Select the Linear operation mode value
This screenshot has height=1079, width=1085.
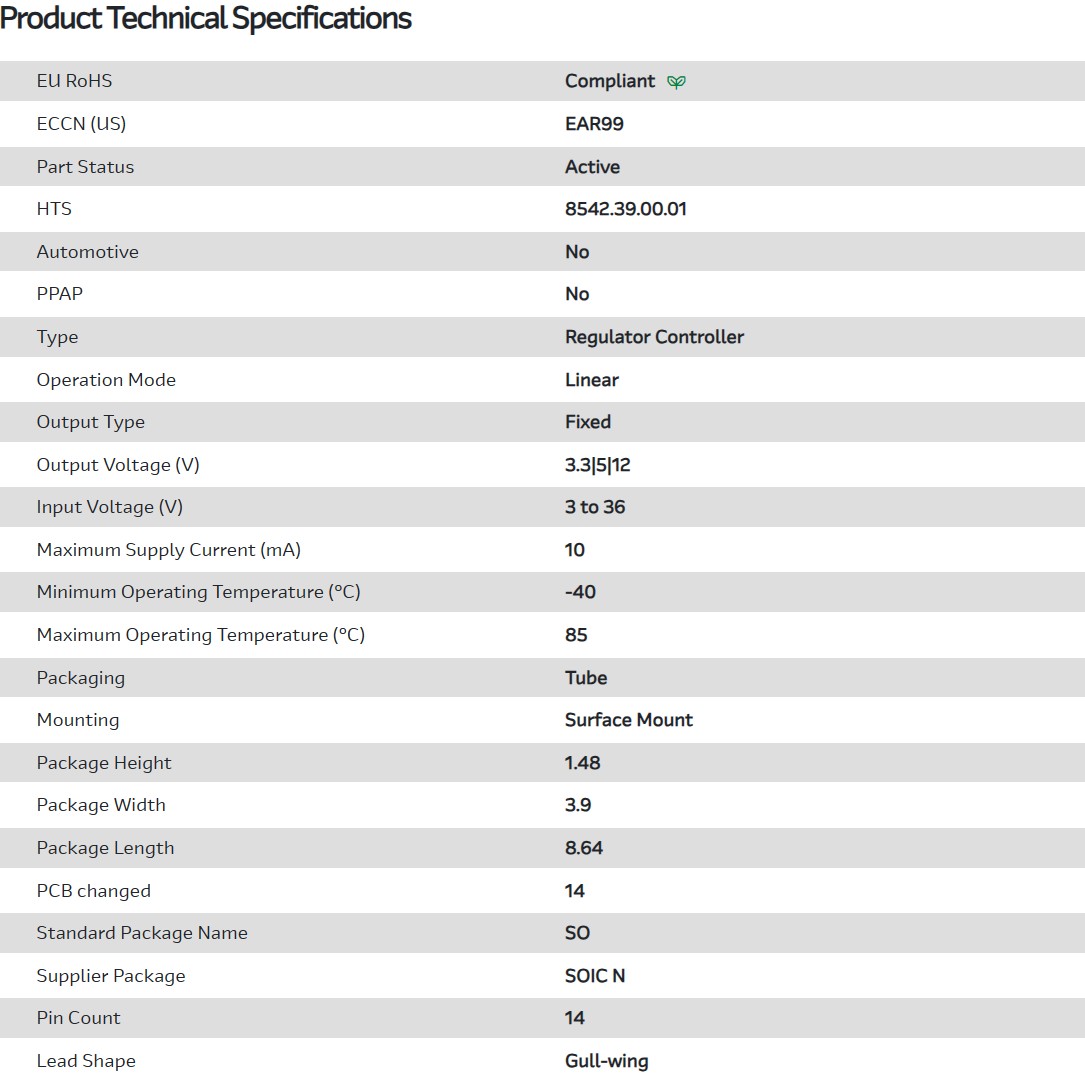click(x=591, y=380)
